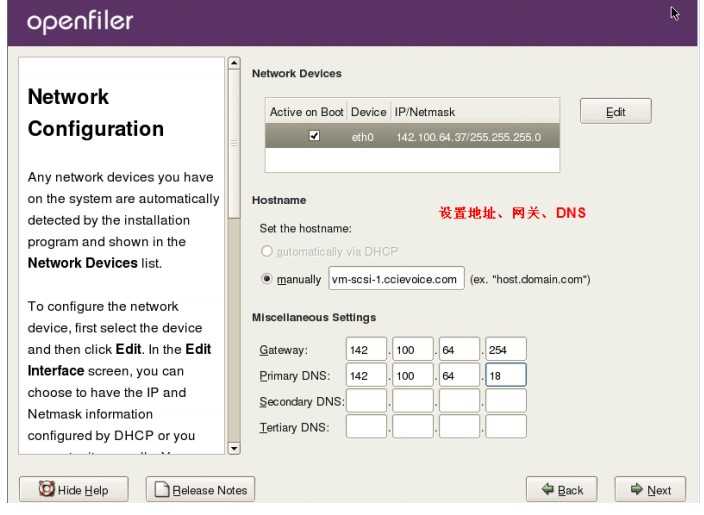Click Gateway third octet field 64
Screen dimensions: 704x515
(459, 349)
